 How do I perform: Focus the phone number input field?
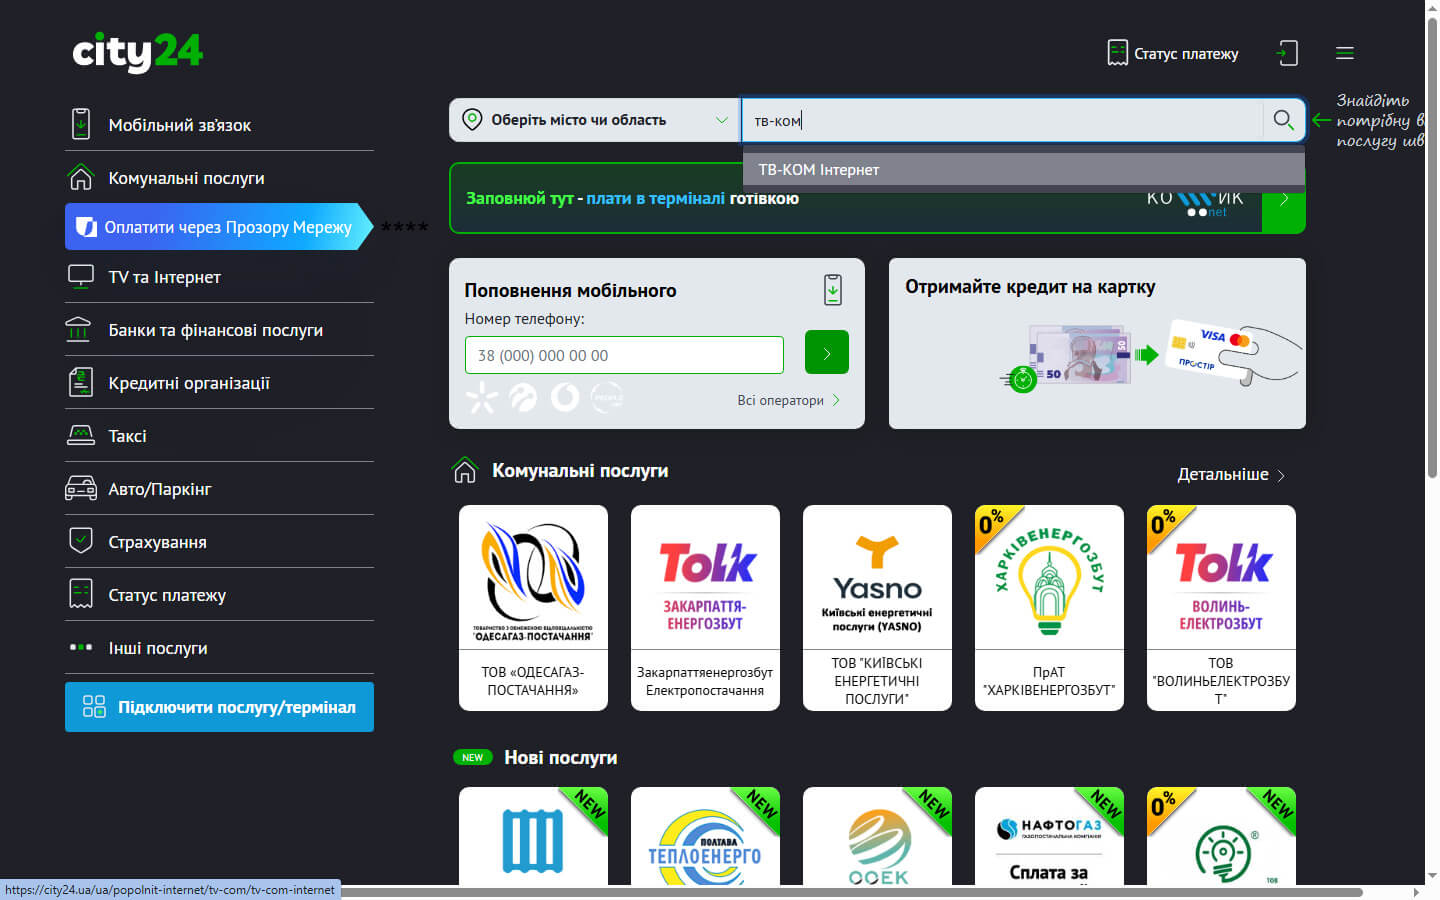pos(624,355)
